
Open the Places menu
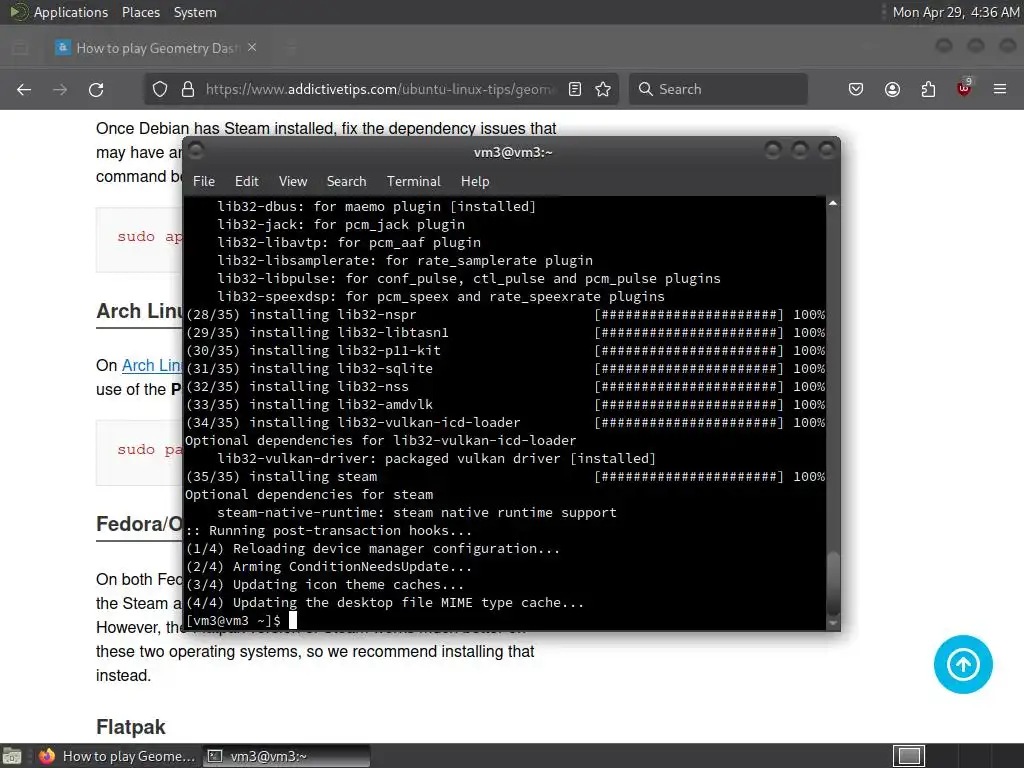140,12
